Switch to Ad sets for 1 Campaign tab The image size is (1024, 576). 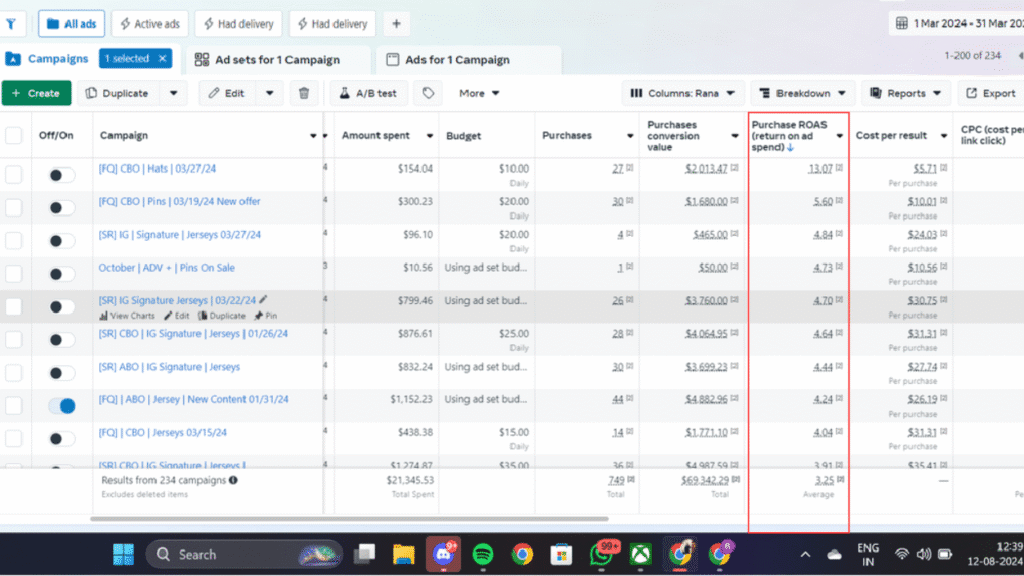(267, 60)
